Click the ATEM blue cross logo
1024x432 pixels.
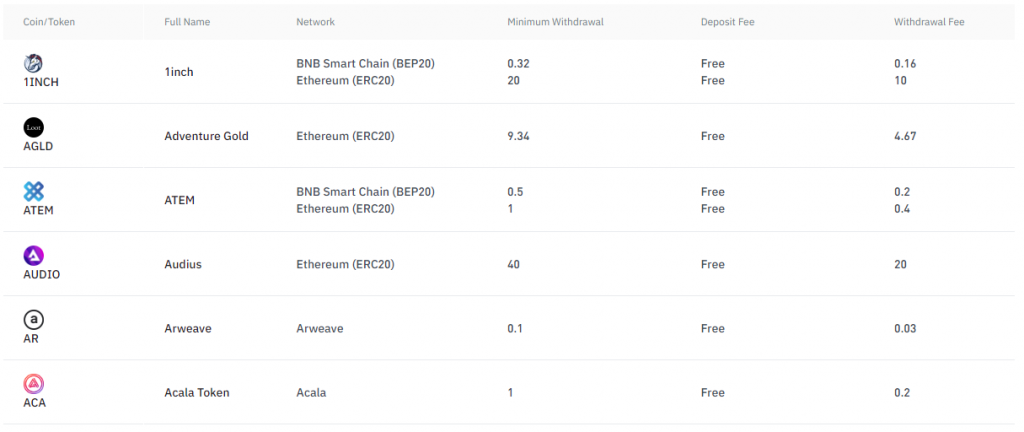point(33,191)
